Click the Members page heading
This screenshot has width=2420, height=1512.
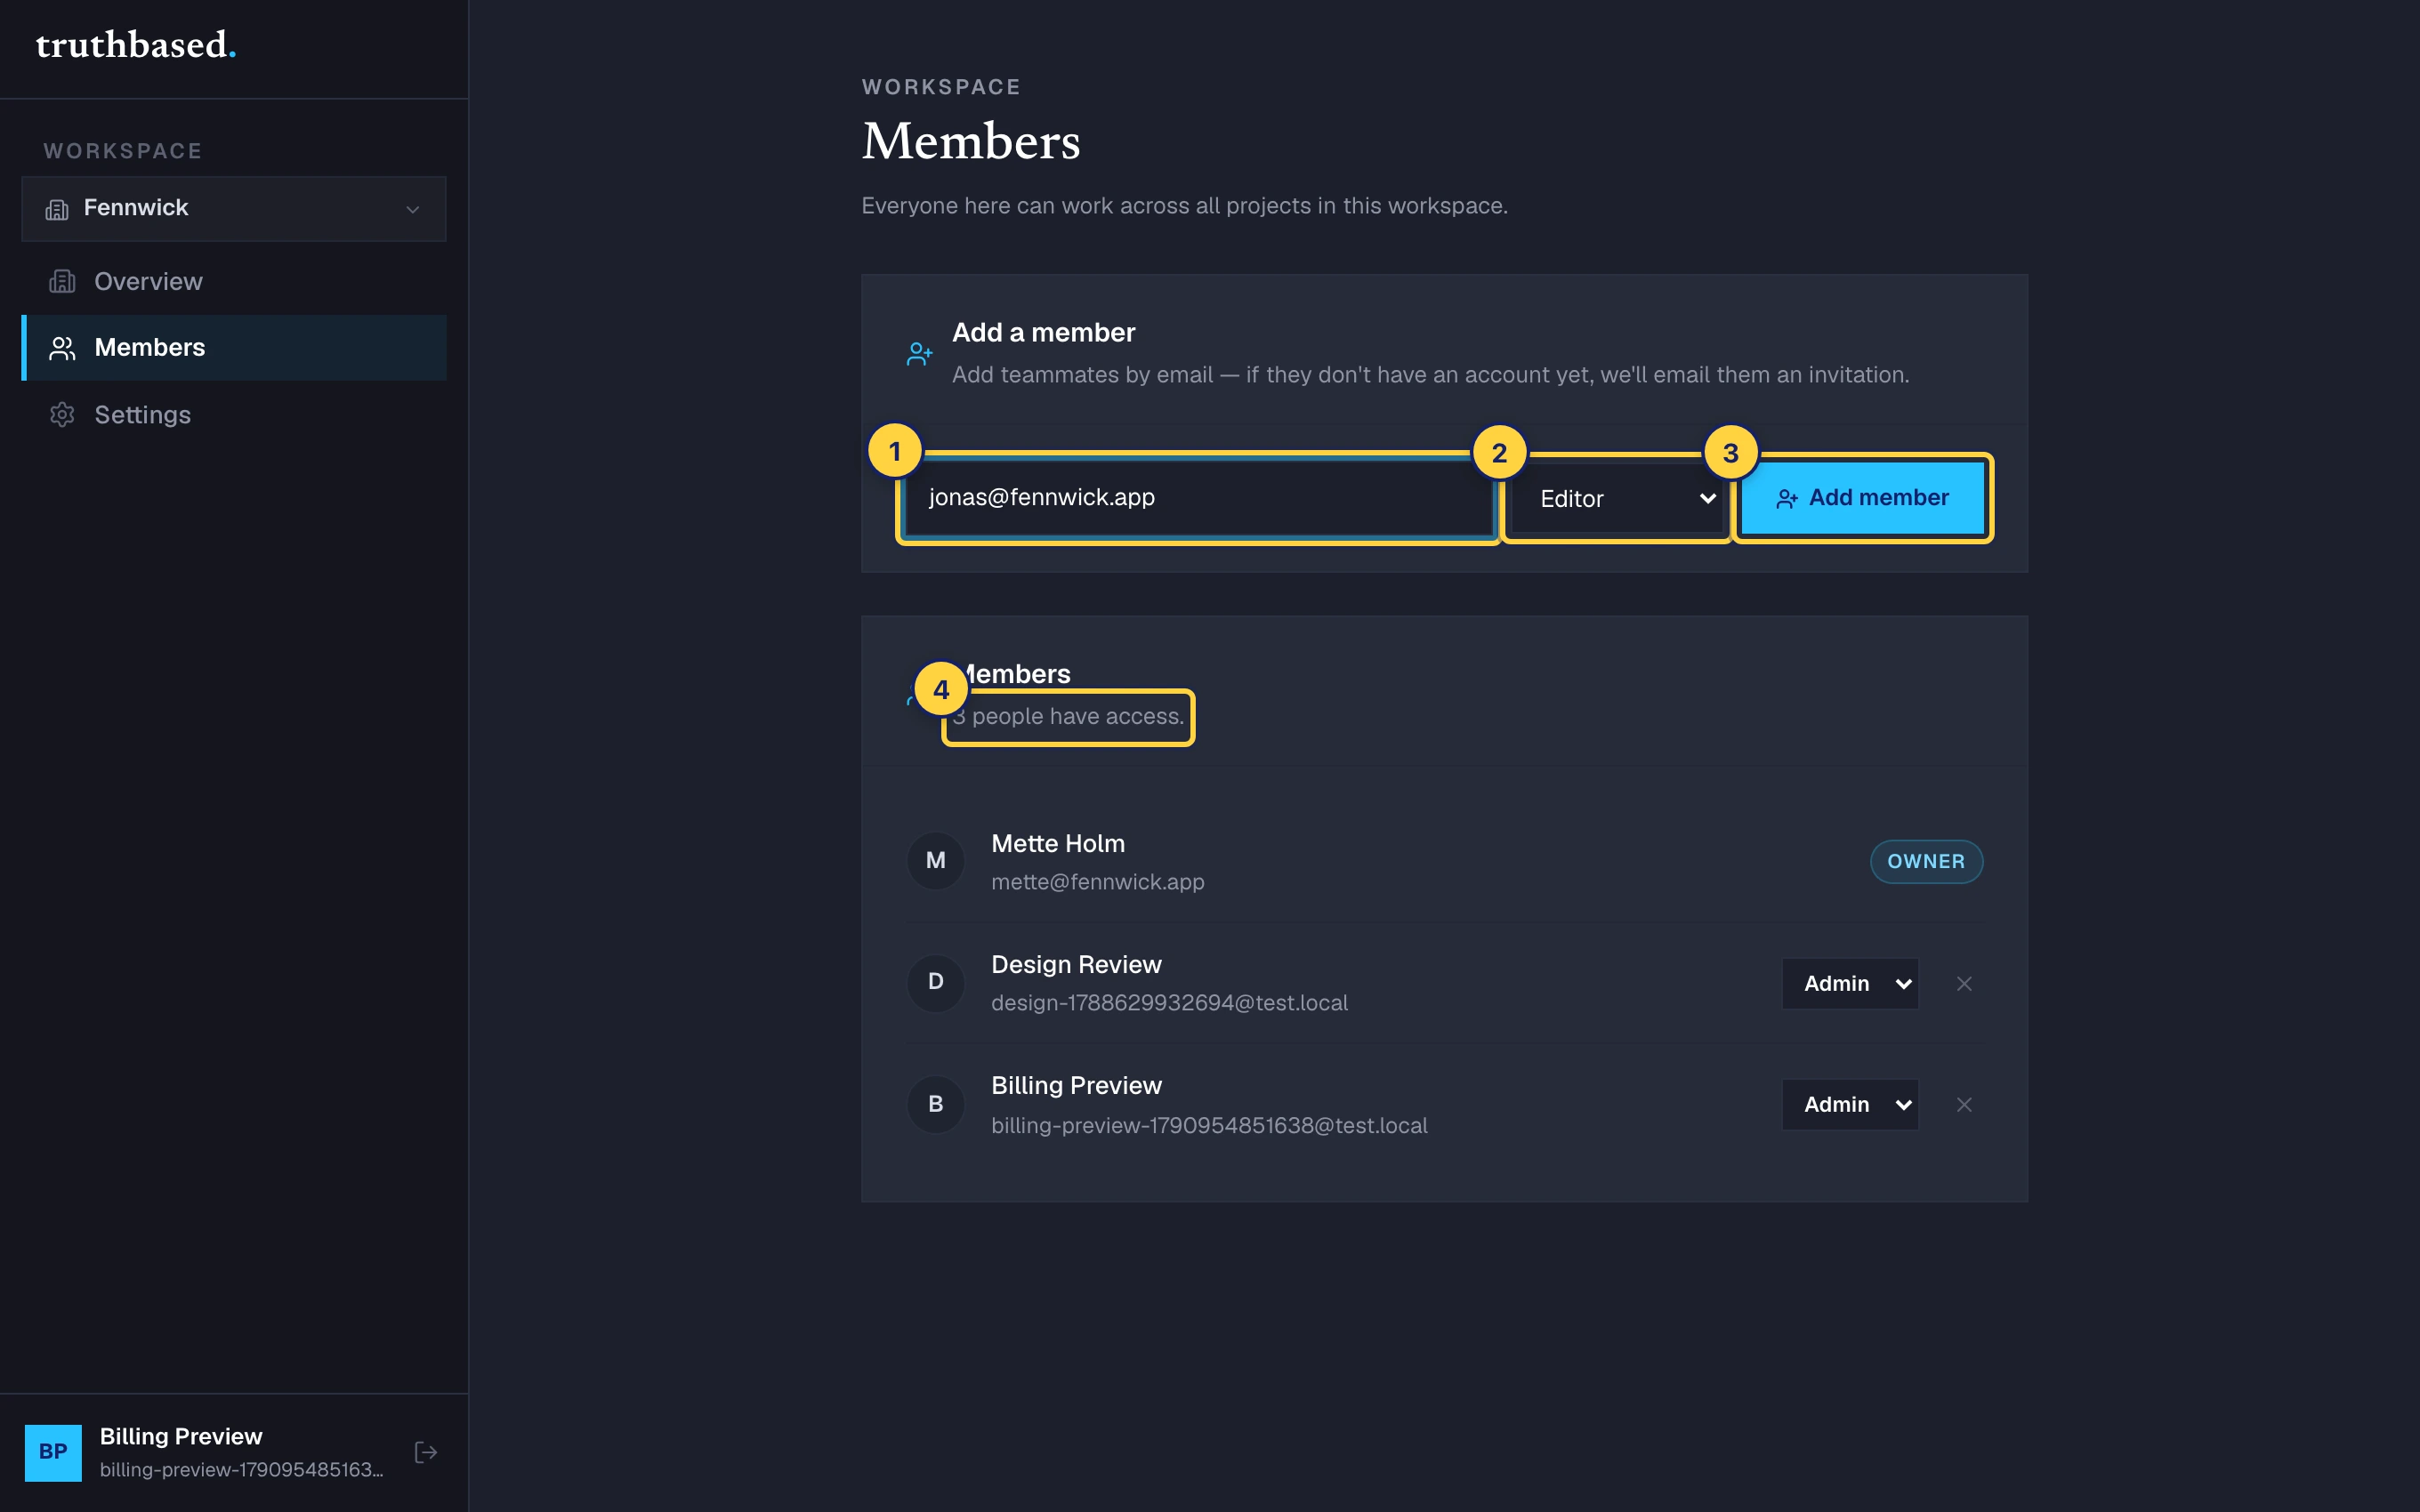click(x=971, y=141)
